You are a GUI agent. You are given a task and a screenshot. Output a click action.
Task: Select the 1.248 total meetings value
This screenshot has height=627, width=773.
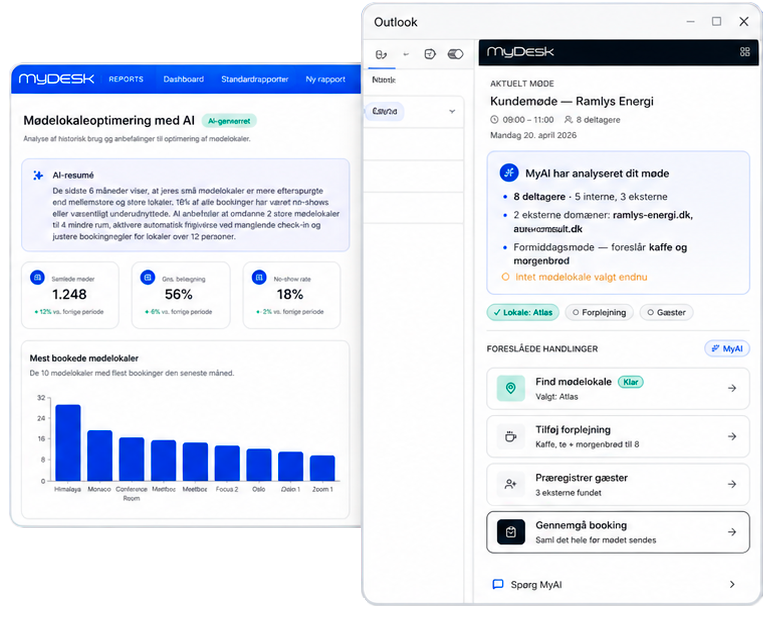coord(70,294)
